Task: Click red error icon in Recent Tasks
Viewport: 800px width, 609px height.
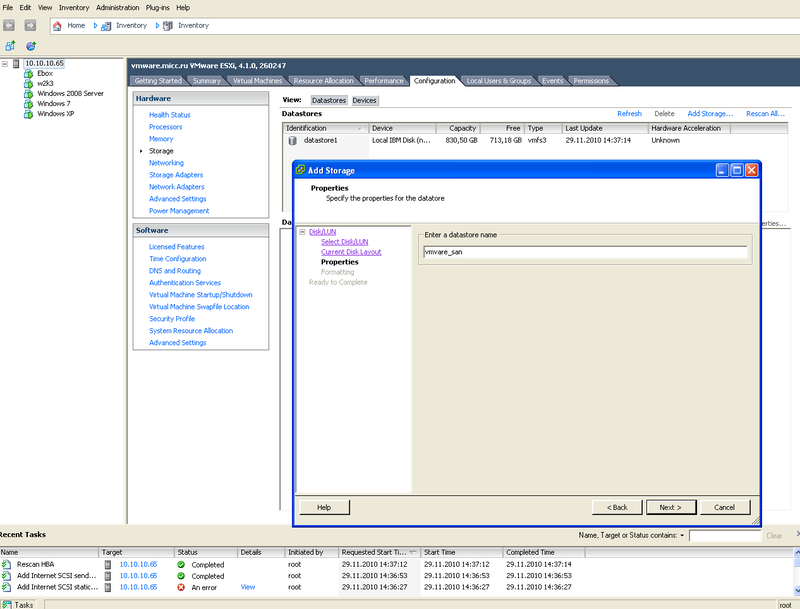Action: click(181, 587)
